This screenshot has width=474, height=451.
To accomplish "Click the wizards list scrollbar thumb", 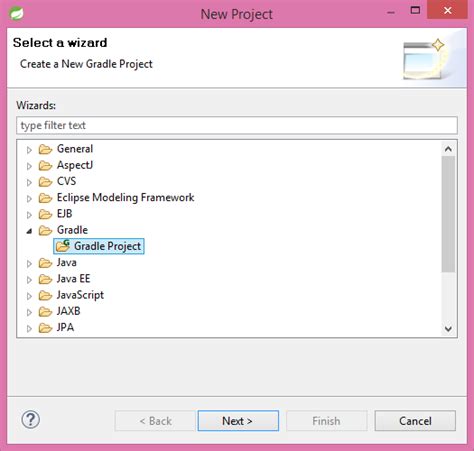I will click(x=448, y=214).
